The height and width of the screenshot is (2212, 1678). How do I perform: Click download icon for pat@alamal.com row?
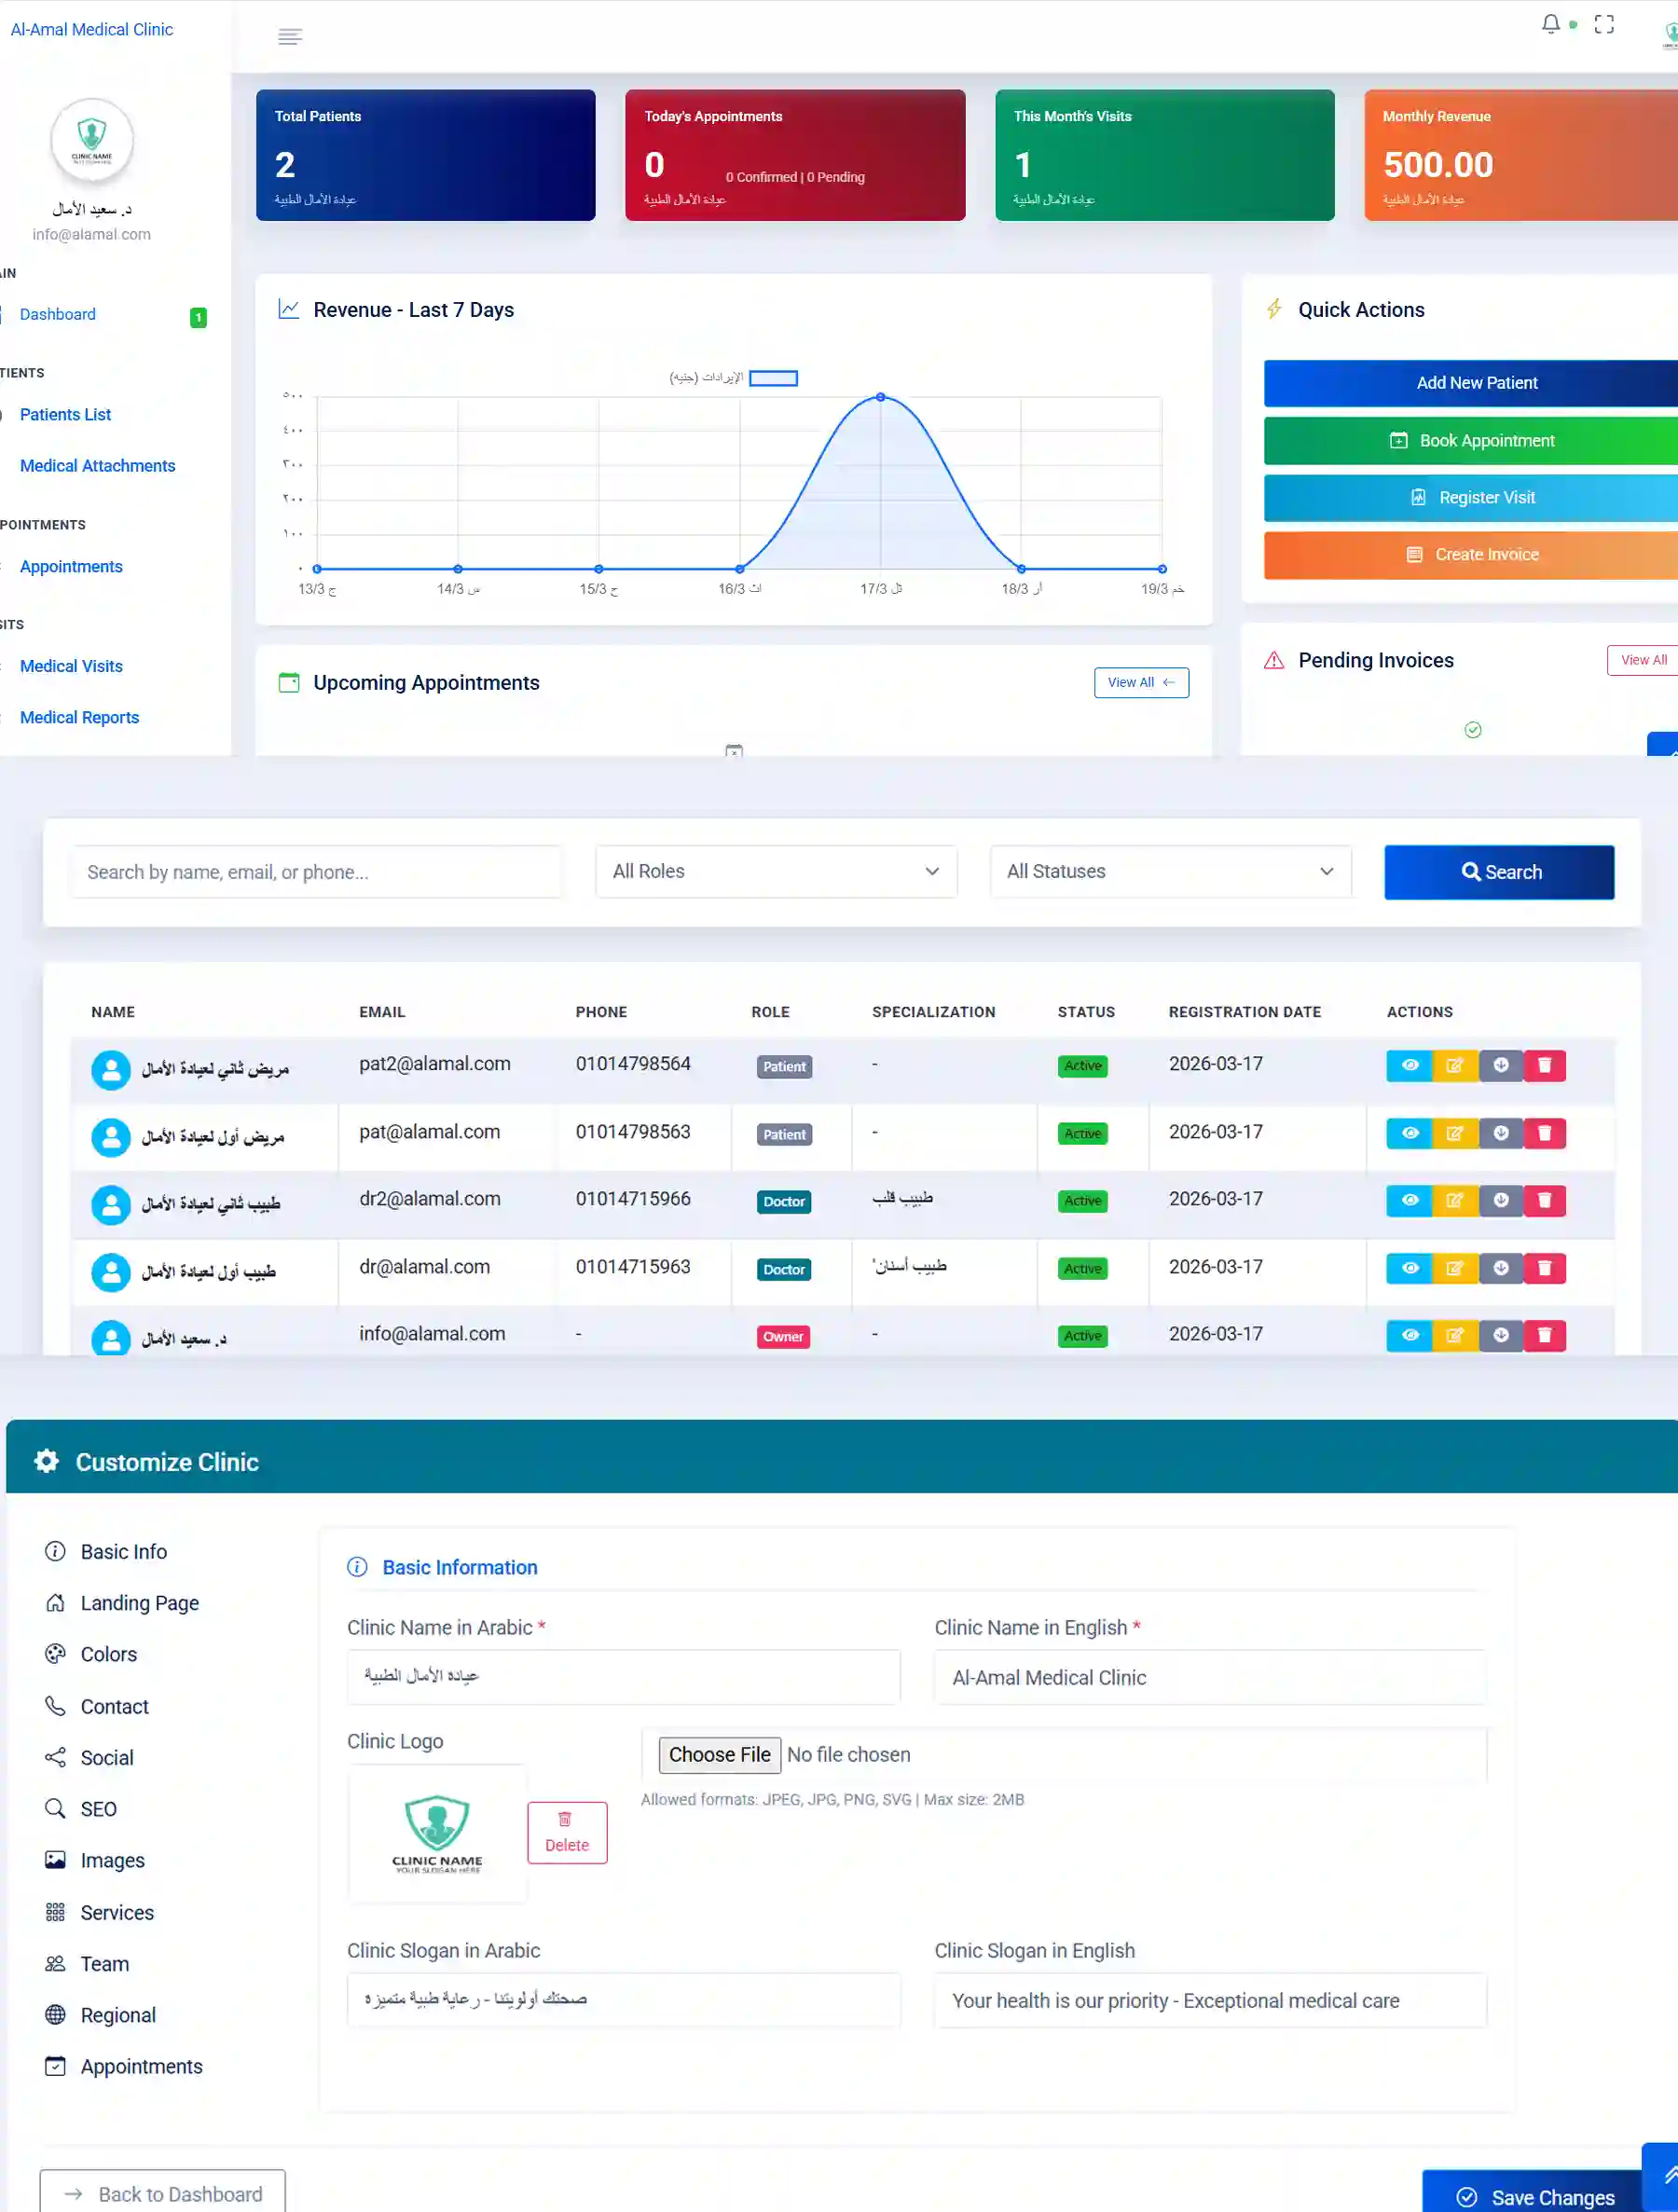point(1500,1134)
